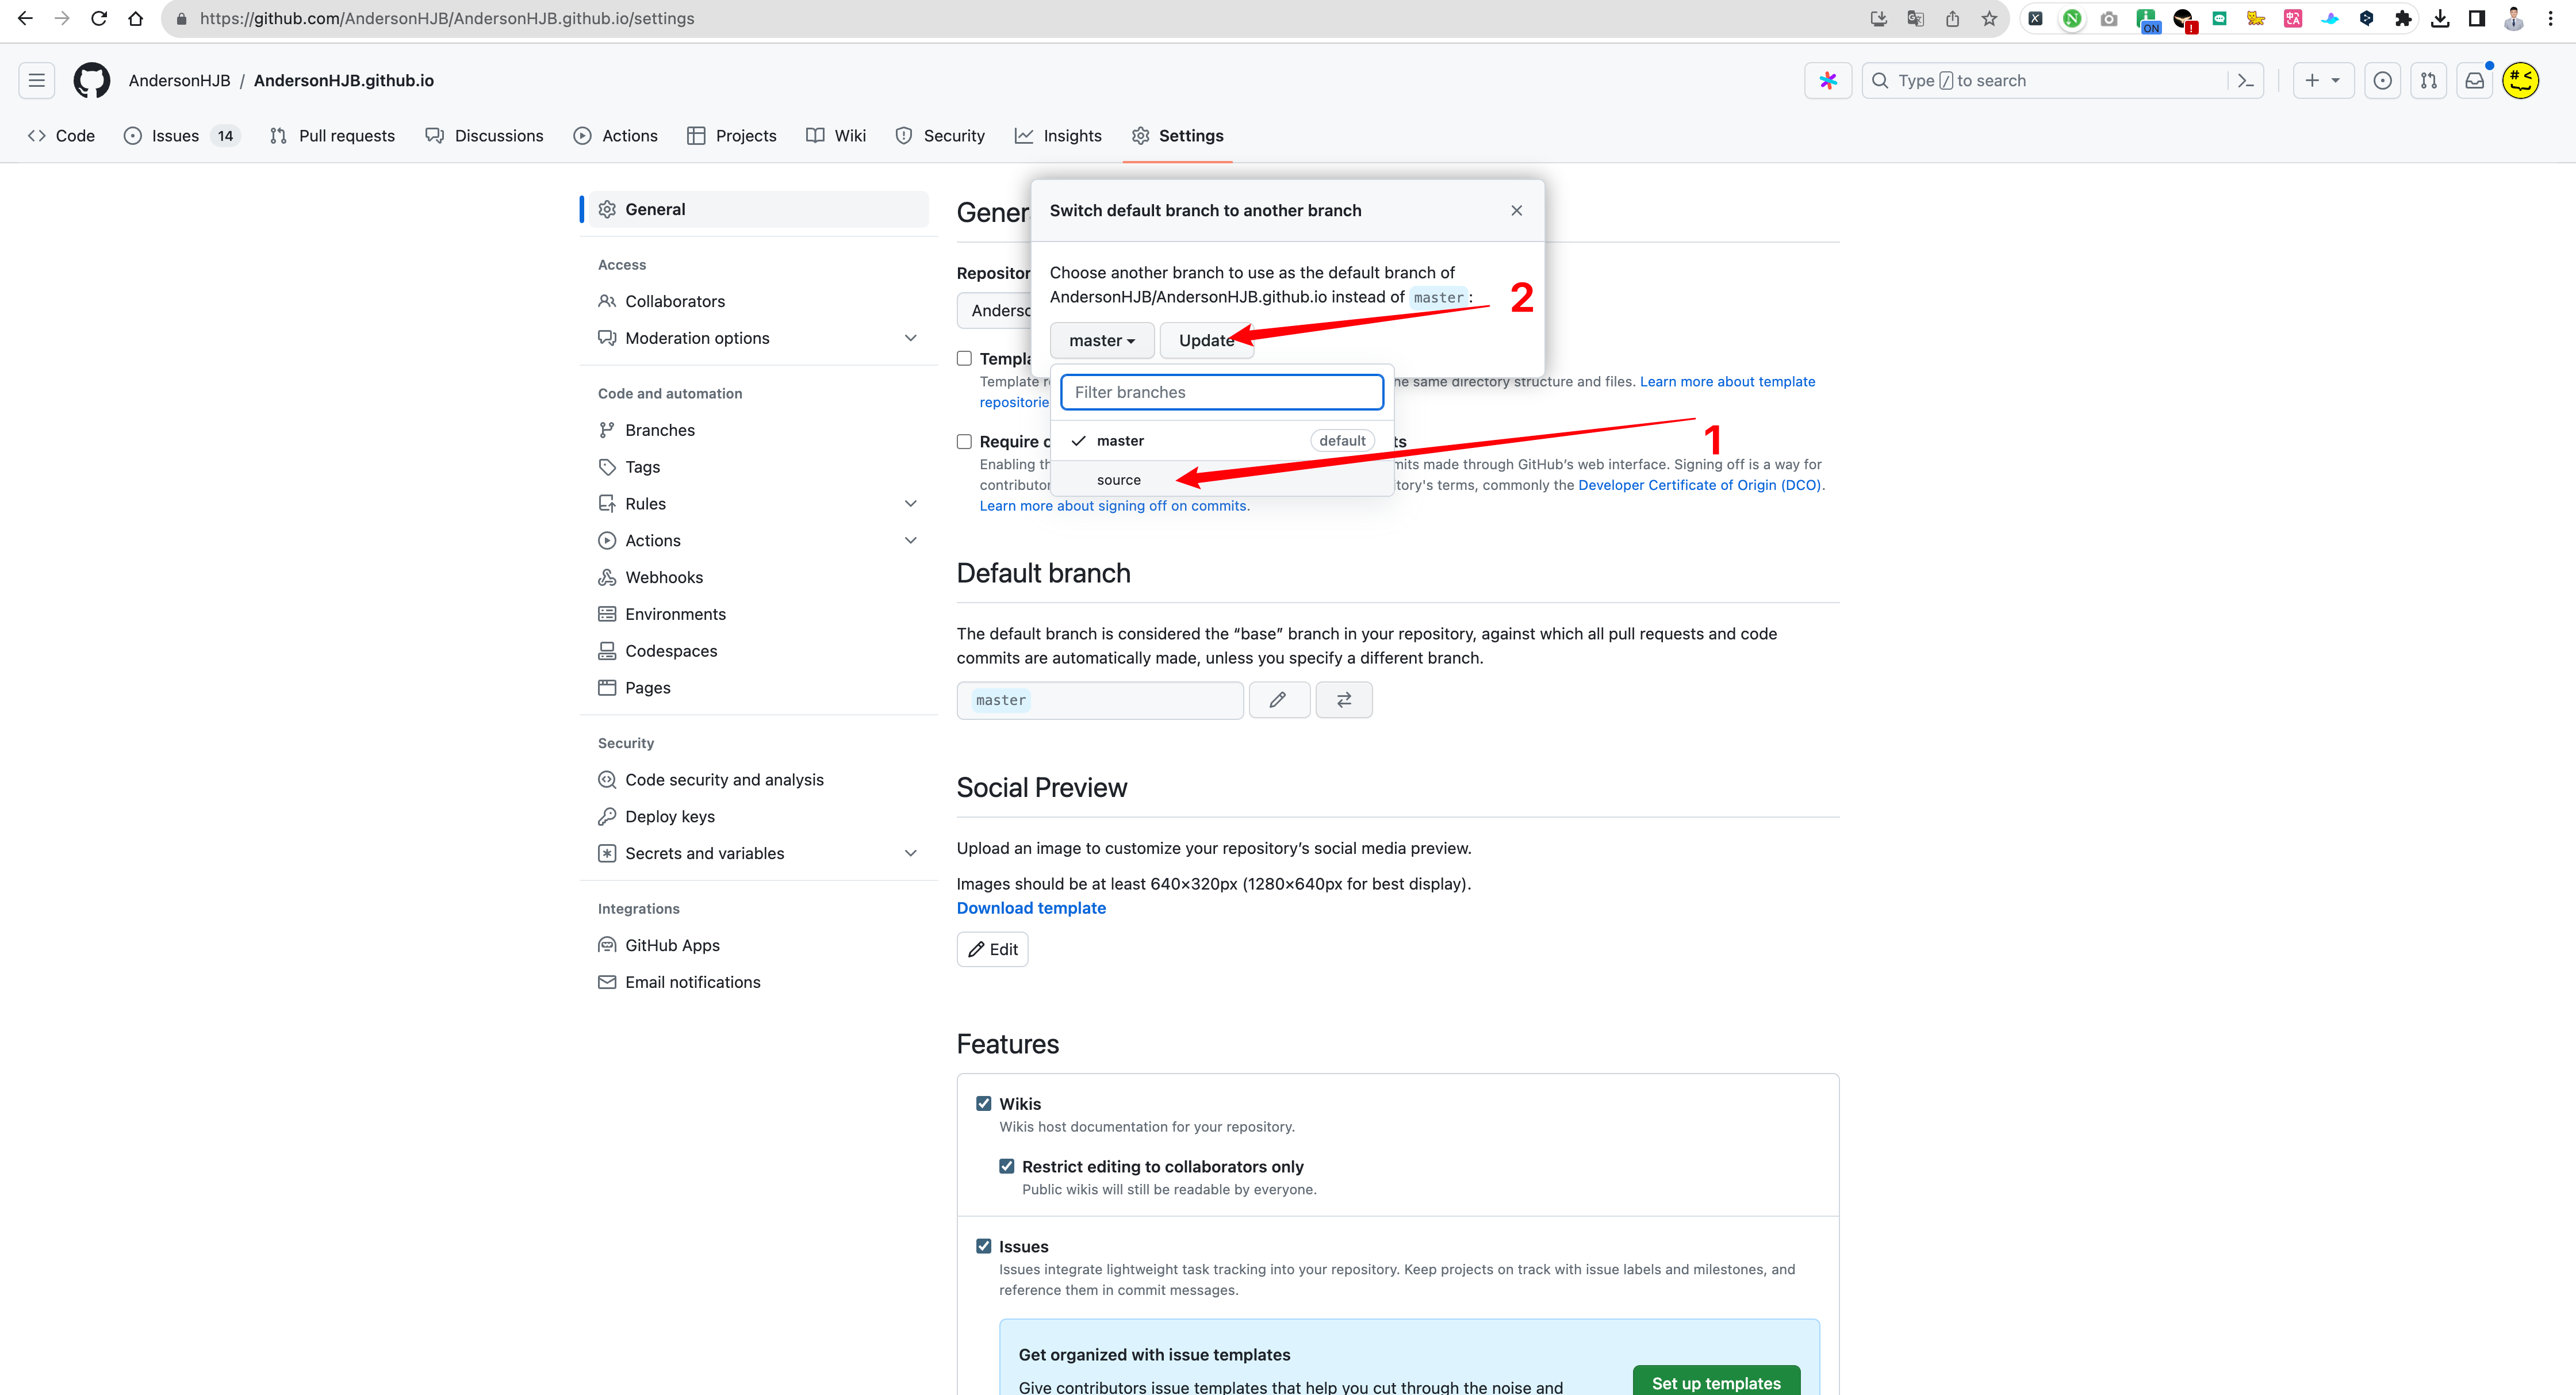Open the browser extensions puzzle icon
2576x1395 pixels.
[x=2403, y=19]
